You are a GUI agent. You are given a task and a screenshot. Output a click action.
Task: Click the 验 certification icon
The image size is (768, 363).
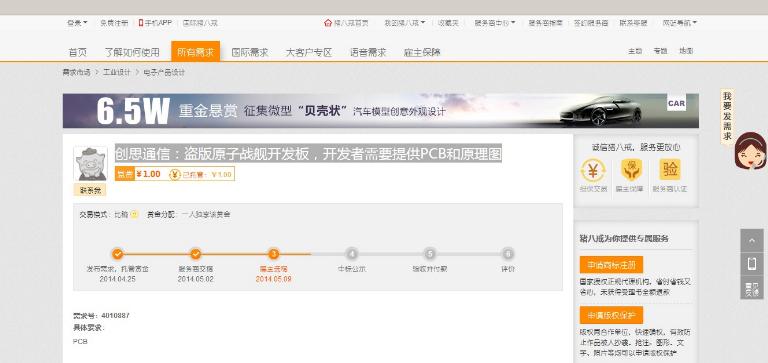670,169
